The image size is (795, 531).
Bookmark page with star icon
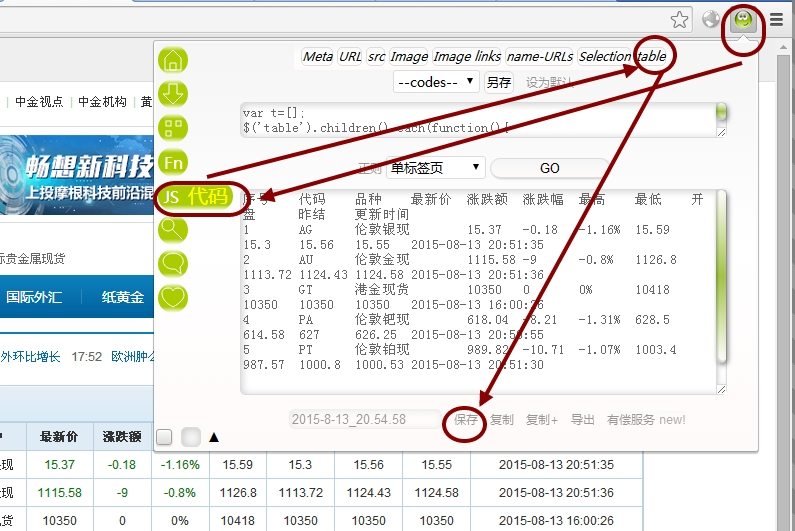pos(679,20)
